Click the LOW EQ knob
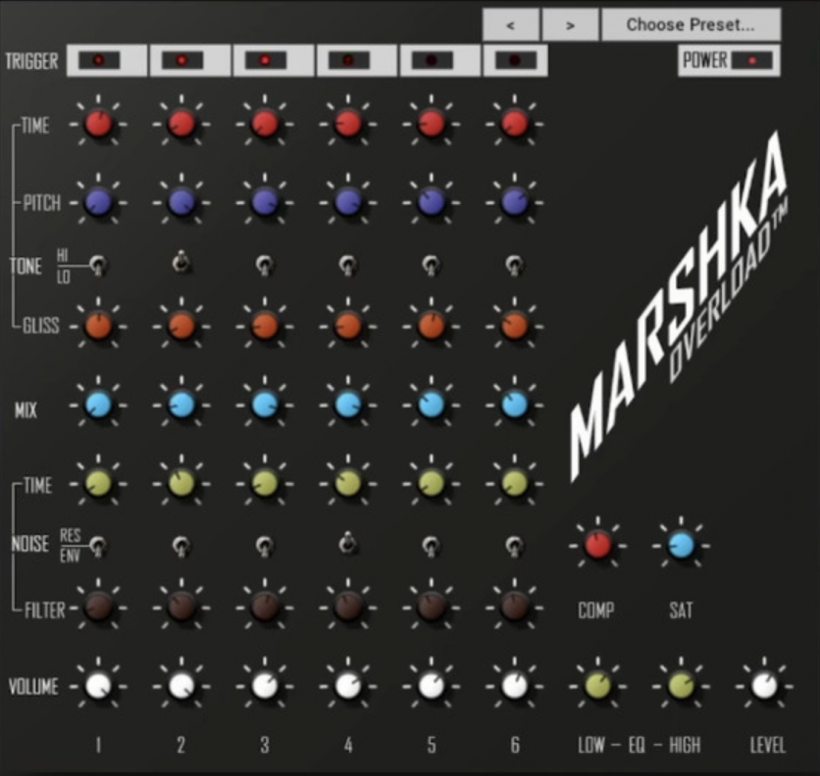The image size is (820, 776). [x=598, y=686]
